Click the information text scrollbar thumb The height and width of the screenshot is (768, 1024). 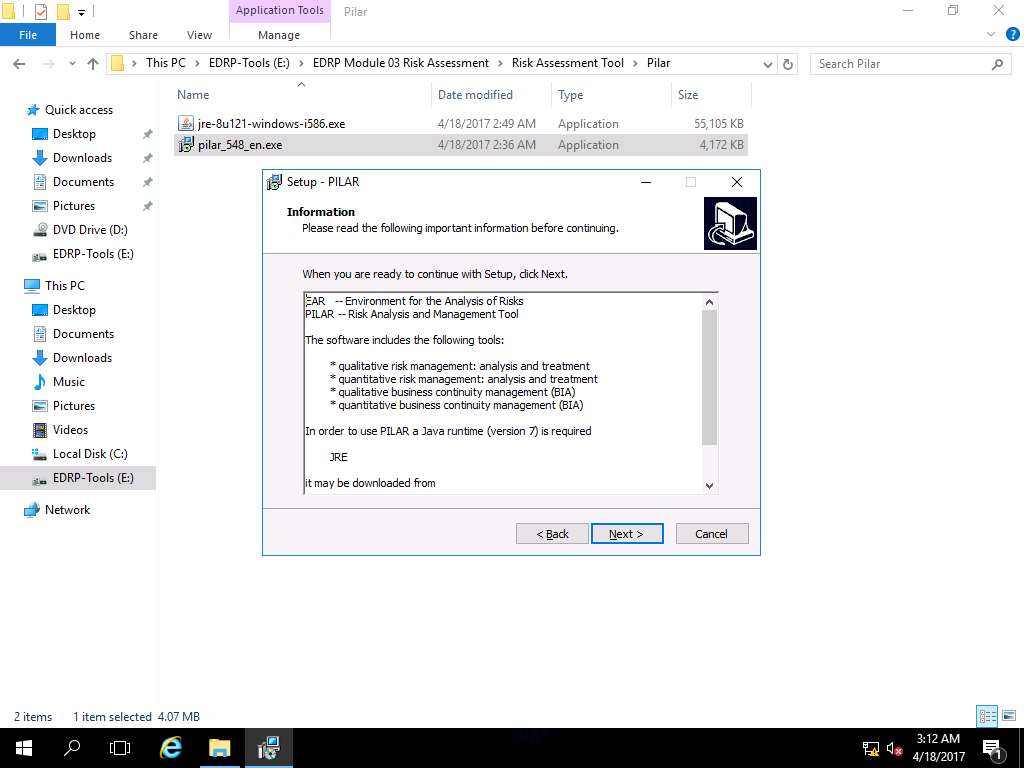point(709,377)
